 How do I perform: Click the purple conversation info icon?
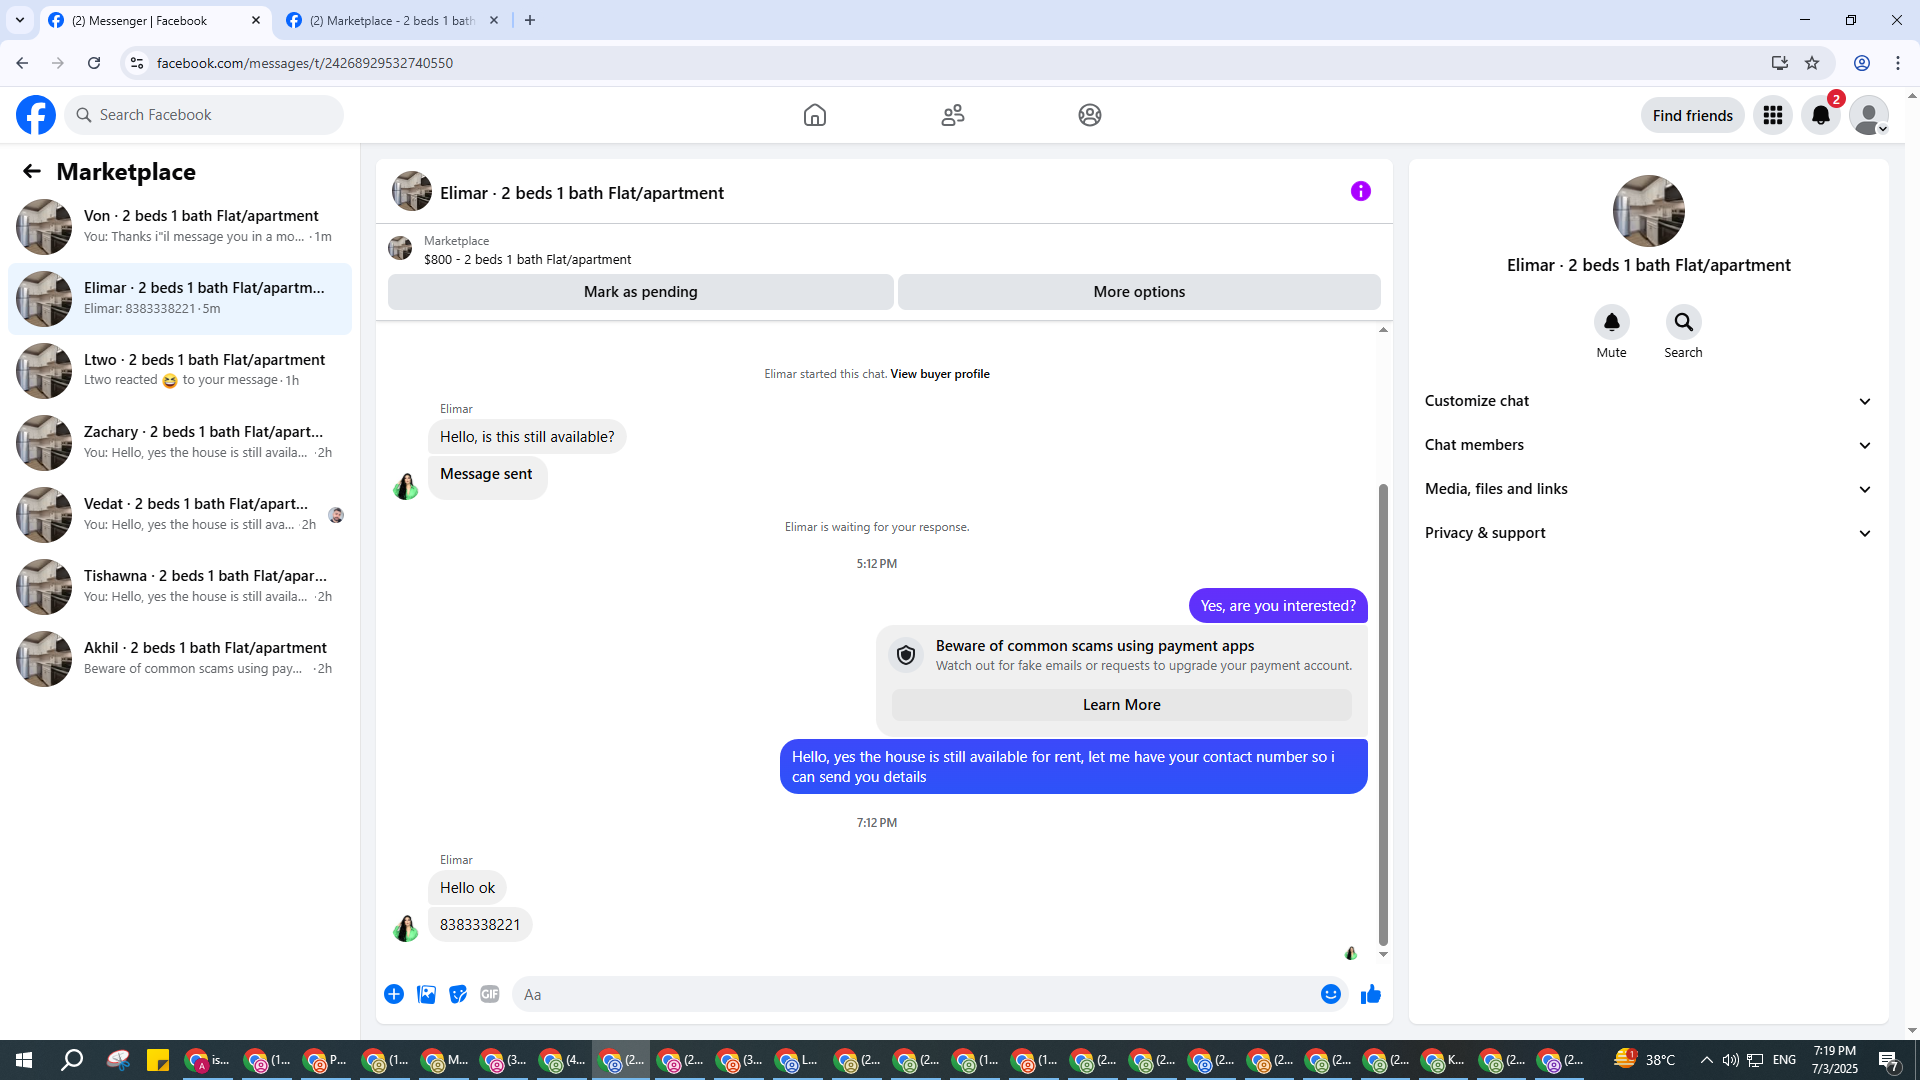click(x=1360, y=191)
